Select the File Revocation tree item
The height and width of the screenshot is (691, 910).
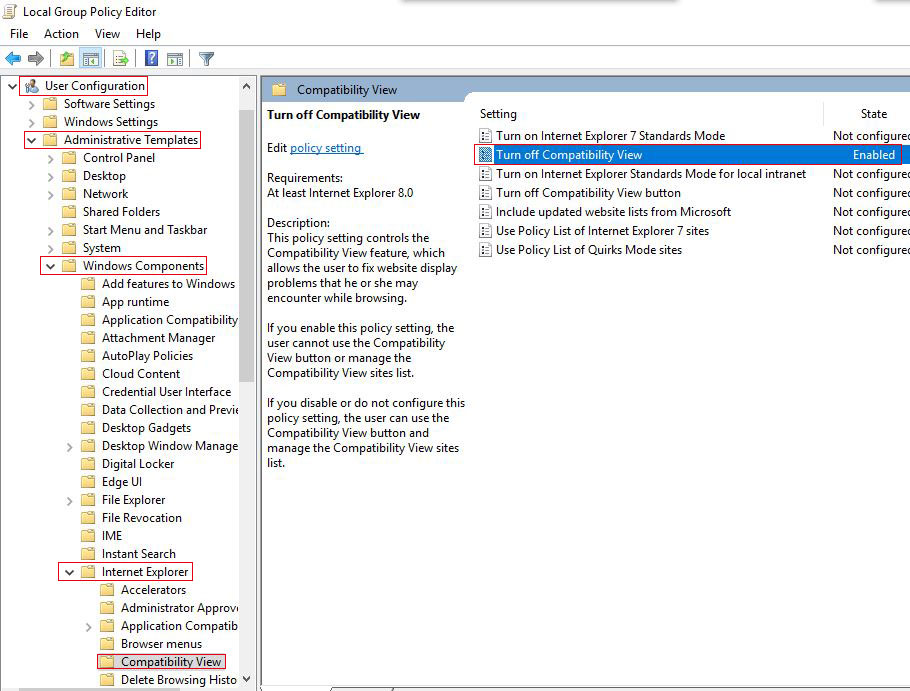click(x=142, y=518)
